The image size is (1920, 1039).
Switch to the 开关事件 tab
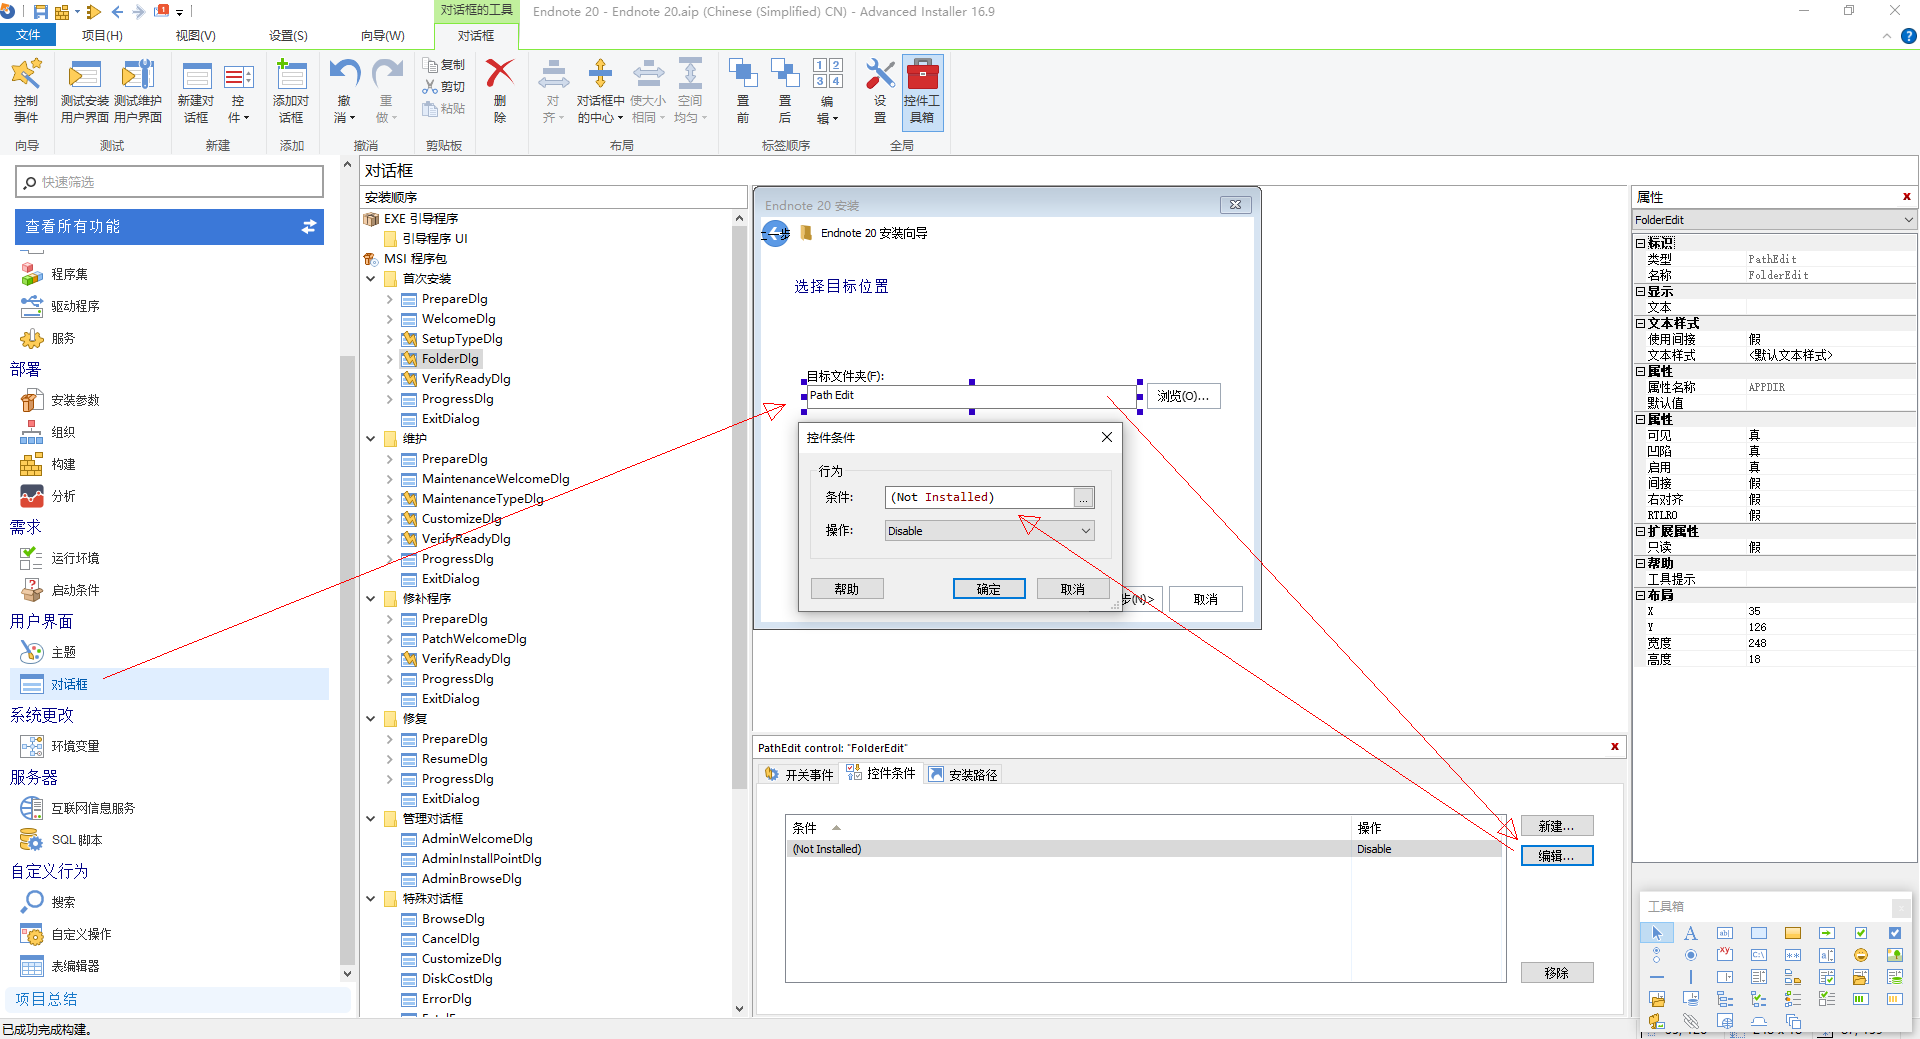(799, 774)
